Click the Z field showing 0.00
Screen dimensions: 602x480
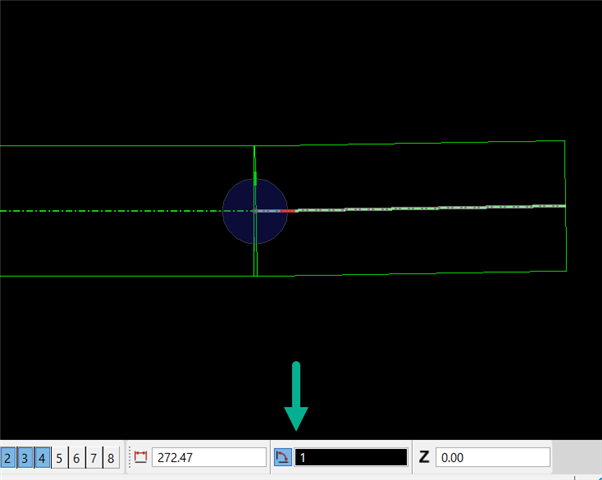(x=493, y=457)
